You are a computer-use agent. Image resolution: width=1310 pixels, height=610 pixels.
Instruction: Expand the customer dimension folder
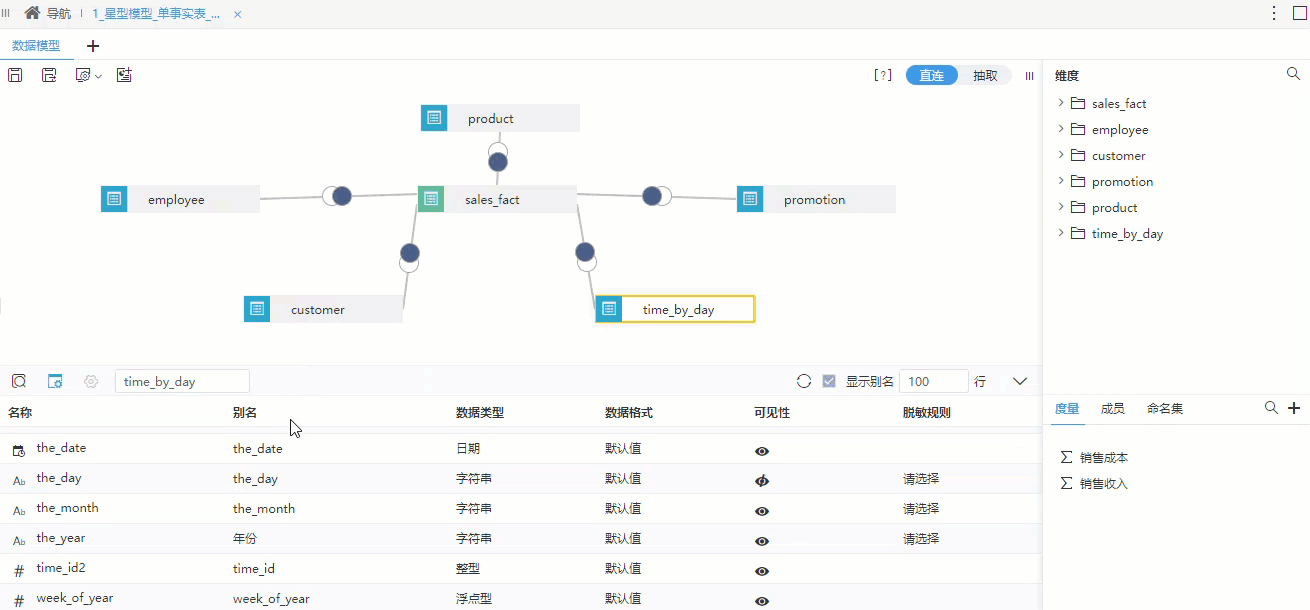pos(1061,155)
